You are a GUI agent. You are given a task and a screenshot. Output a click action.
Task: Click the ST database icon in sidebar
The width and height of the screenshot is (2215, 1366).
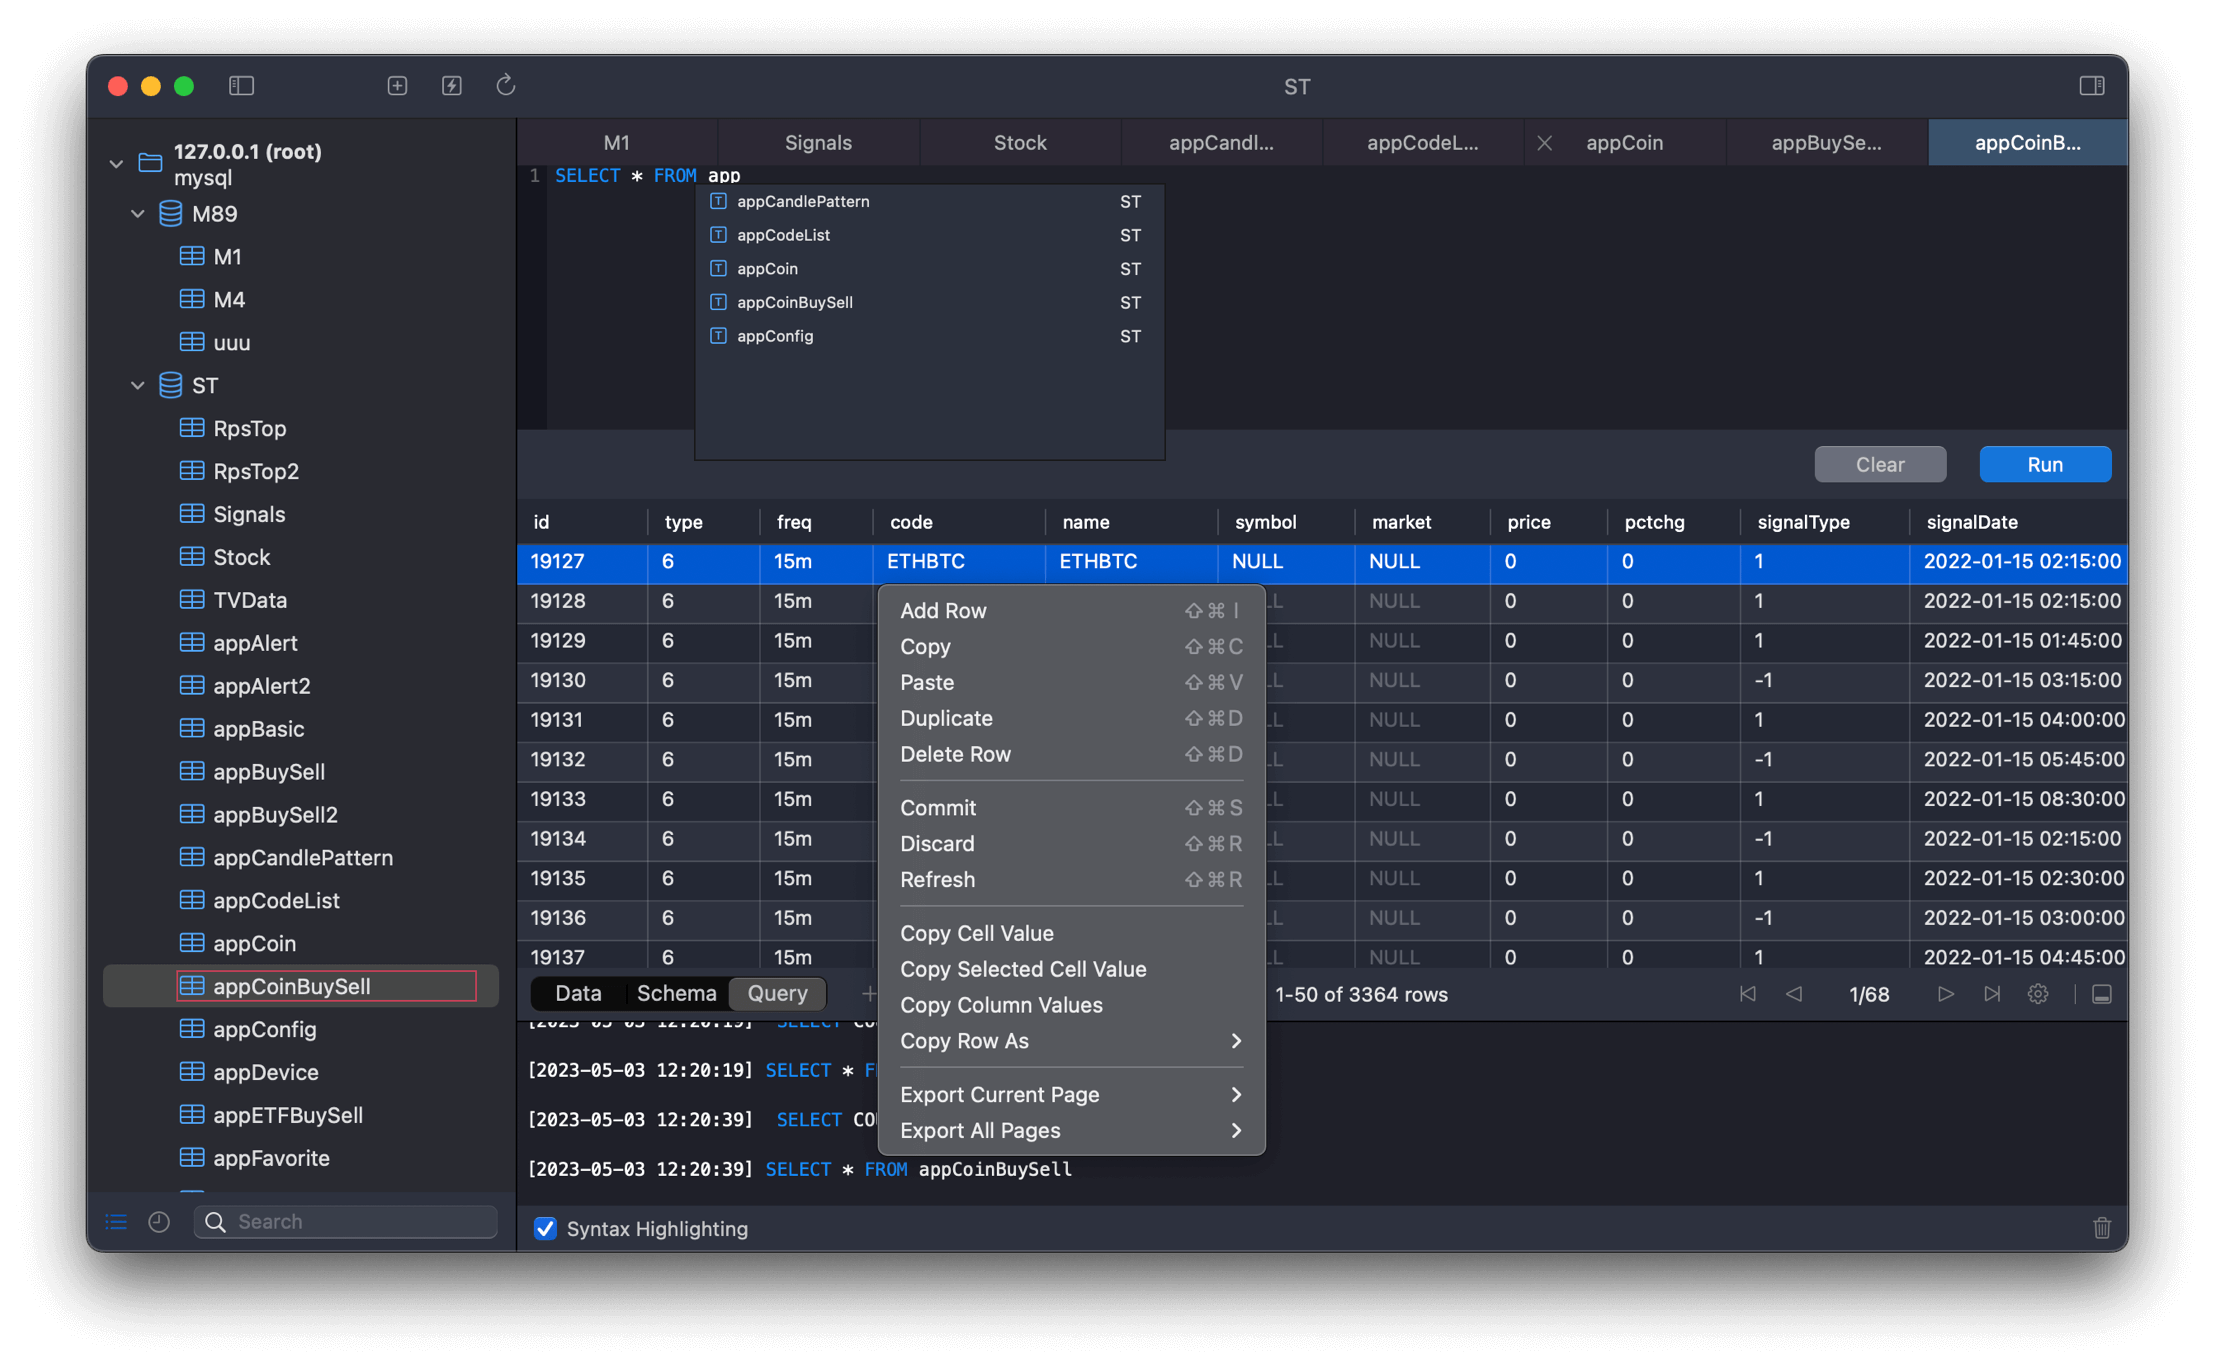171,385
